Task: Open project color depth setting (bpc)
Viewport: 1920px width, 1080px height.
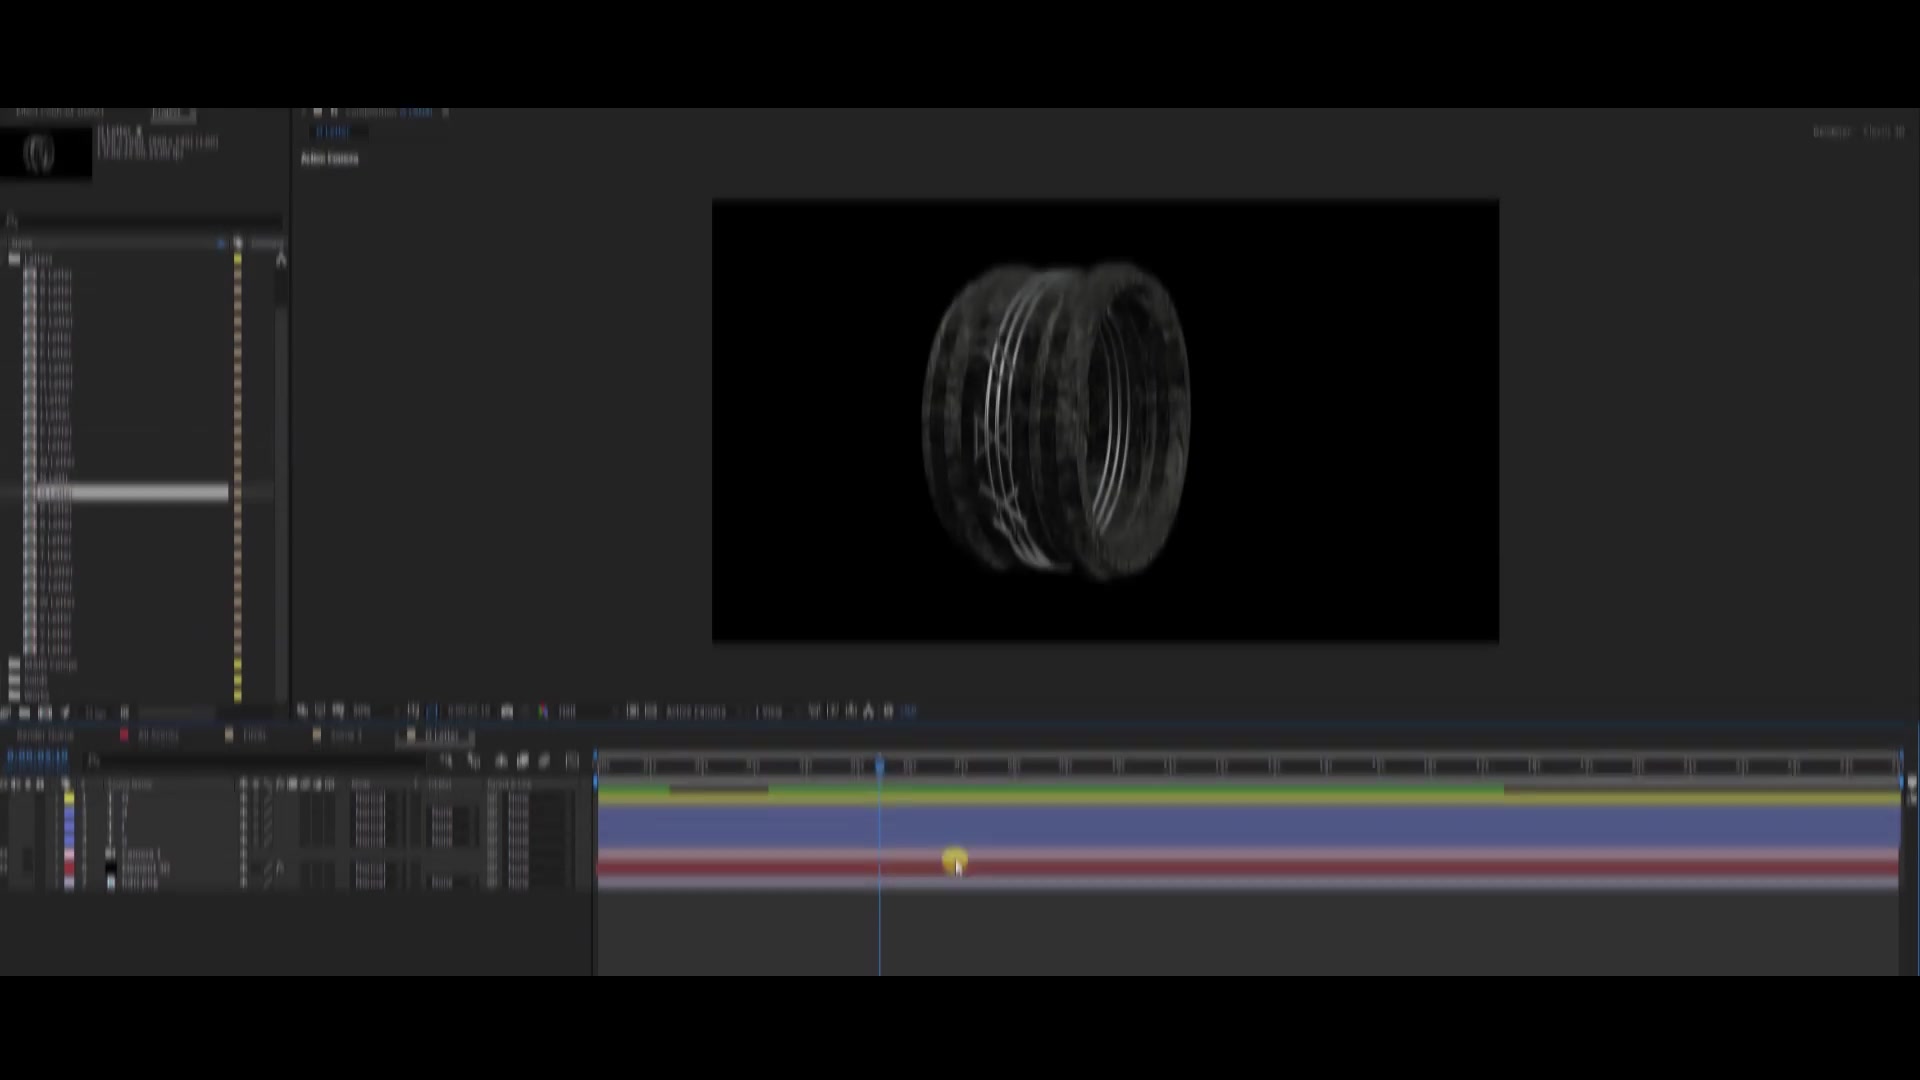Action: click(95, 713)
